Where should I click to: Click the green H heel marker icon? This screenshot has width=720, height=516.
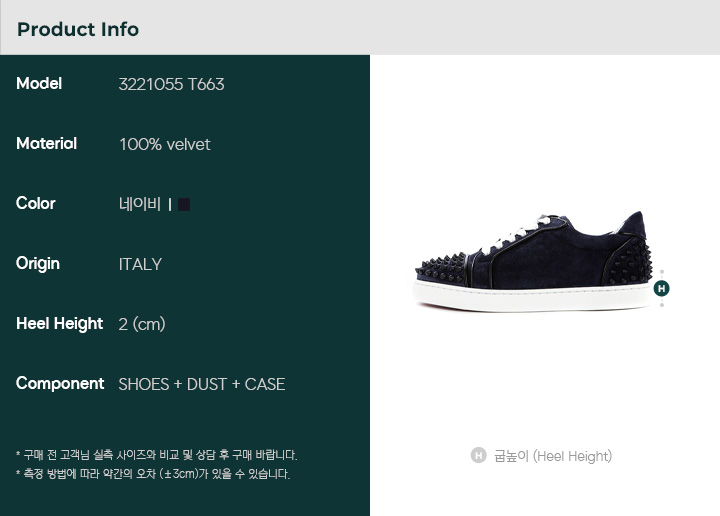(x=661, y=288)
